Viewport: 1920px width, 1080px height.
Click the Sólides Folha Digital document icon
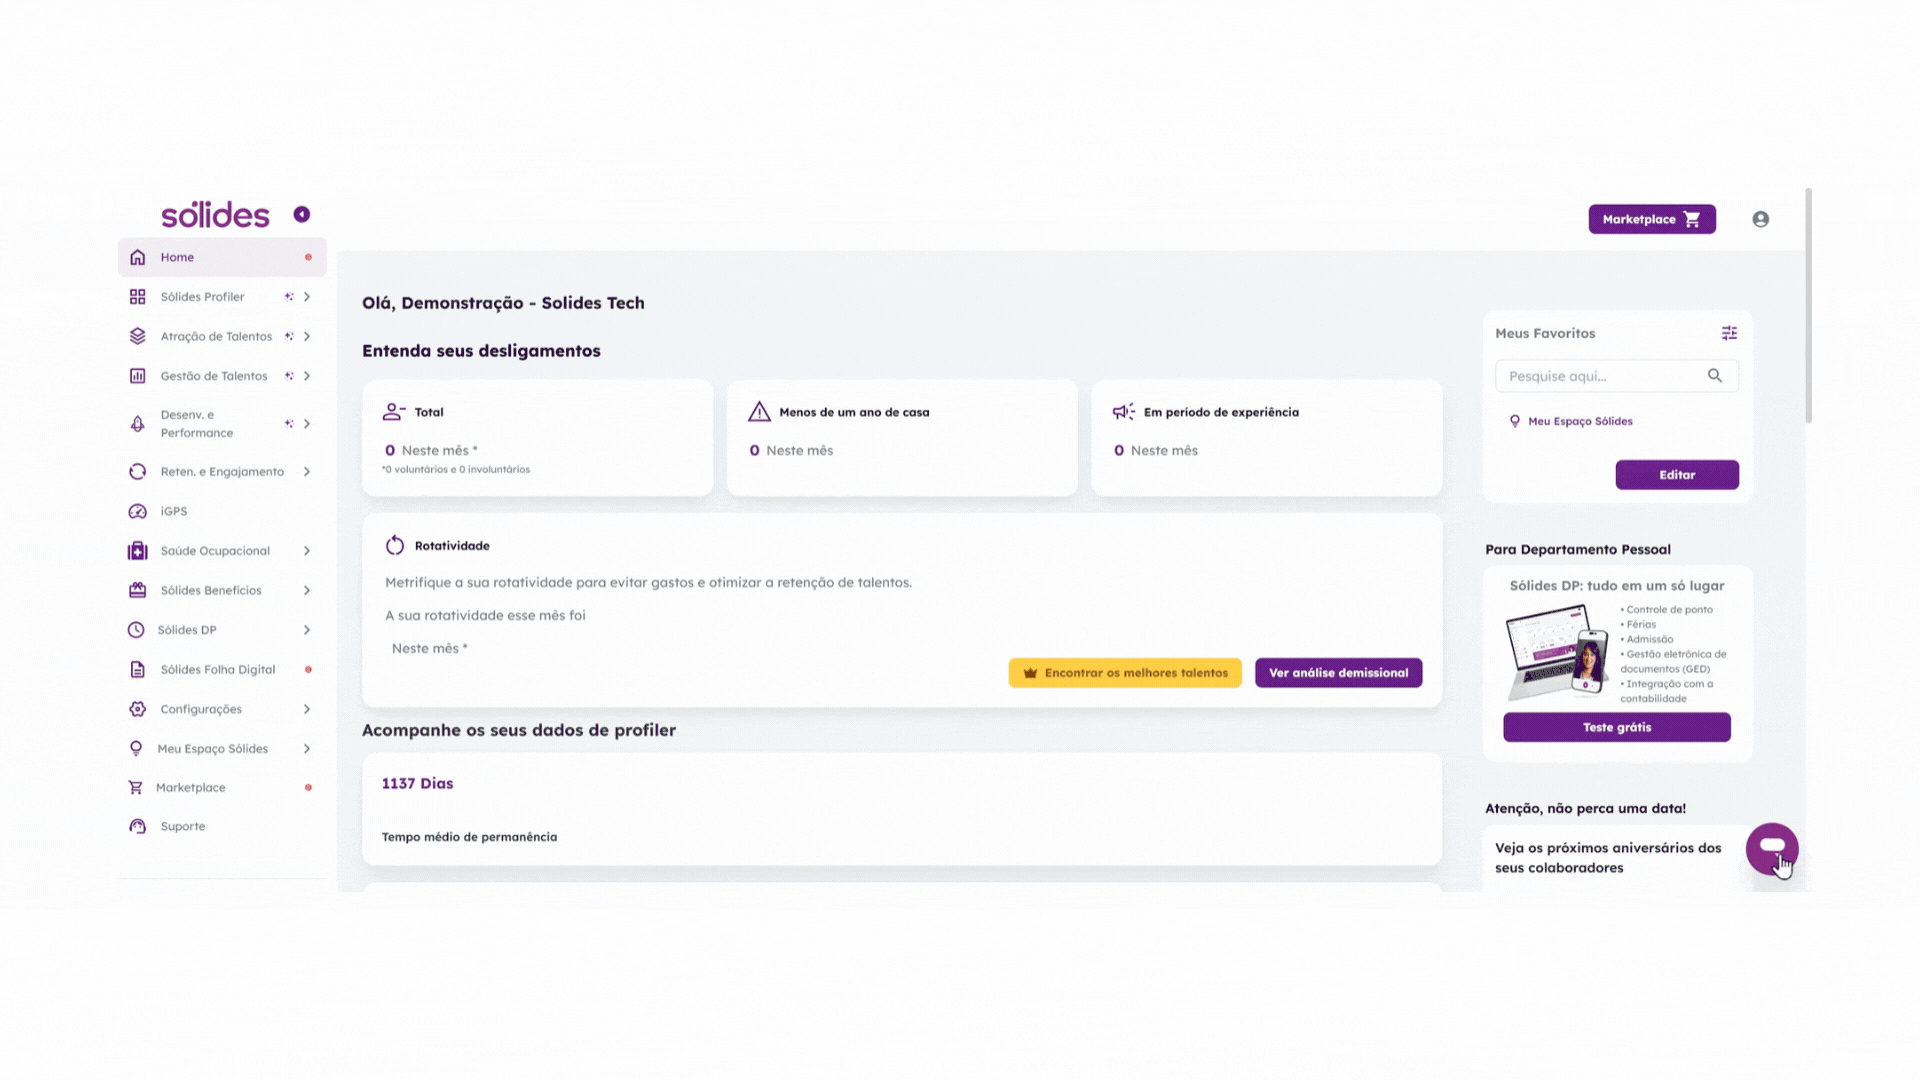tap(138, 669)
